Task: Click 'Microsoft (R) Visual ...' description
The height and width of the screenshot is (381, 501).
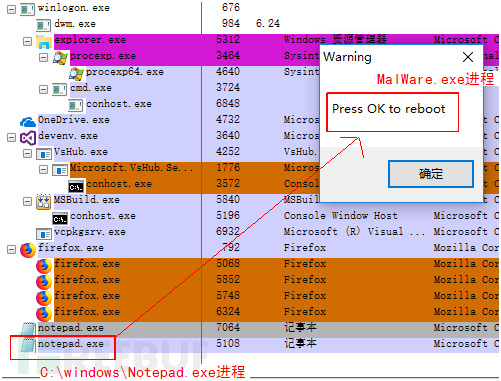Action: pos(355,232)
